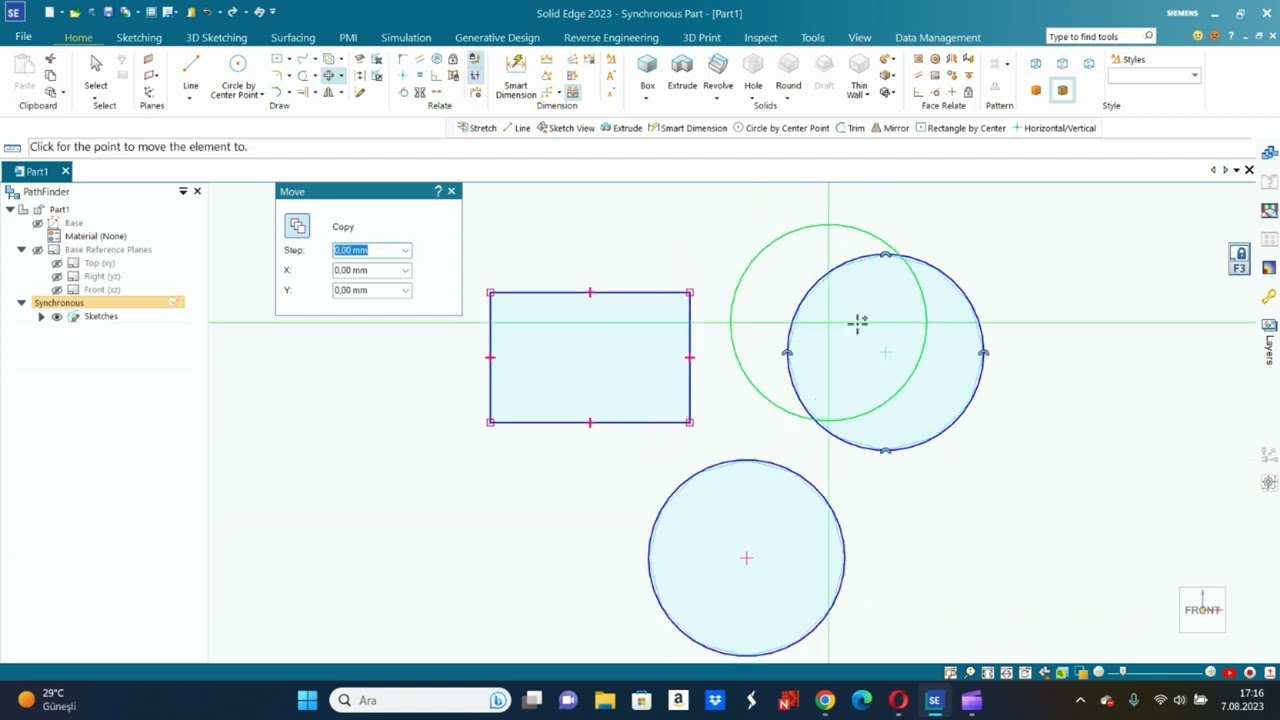Image resolution: width=1280 pixels, height=720 pixels.
Task: Show the Top (xy) reference plane
Action: 57,263
